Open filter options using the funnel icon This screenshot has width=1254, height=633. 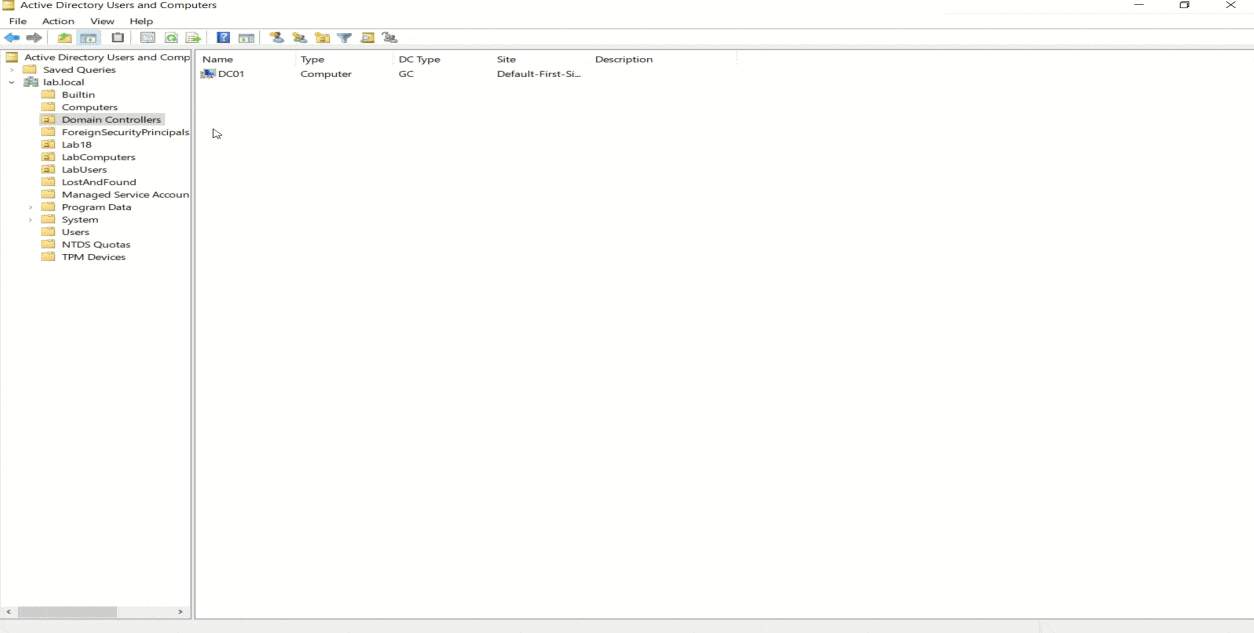point(345,38)
